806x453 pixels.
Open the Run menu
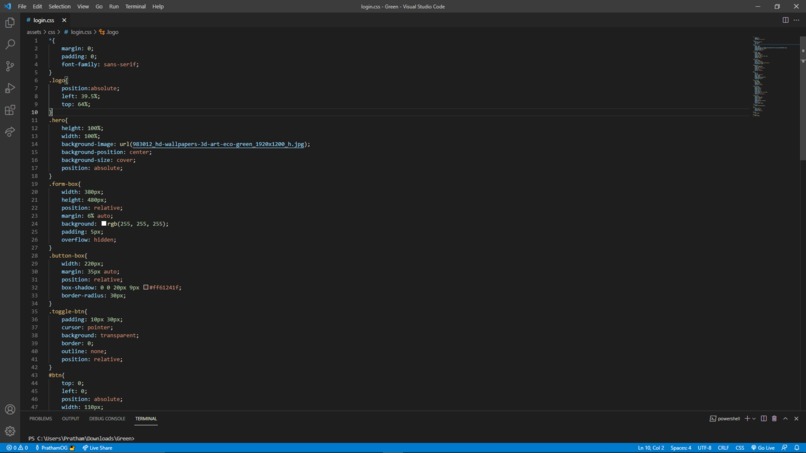114,7
